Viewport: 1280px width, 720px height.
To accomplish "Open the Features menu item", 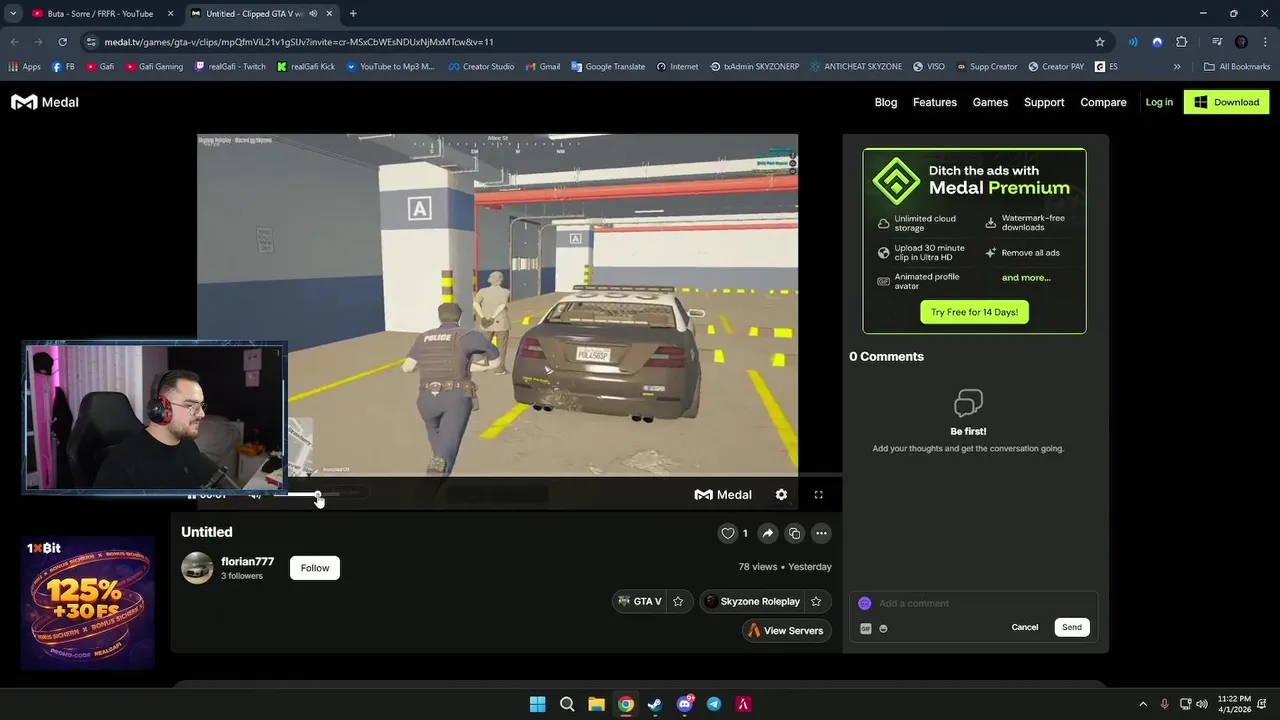I will [x=935, y=102].
